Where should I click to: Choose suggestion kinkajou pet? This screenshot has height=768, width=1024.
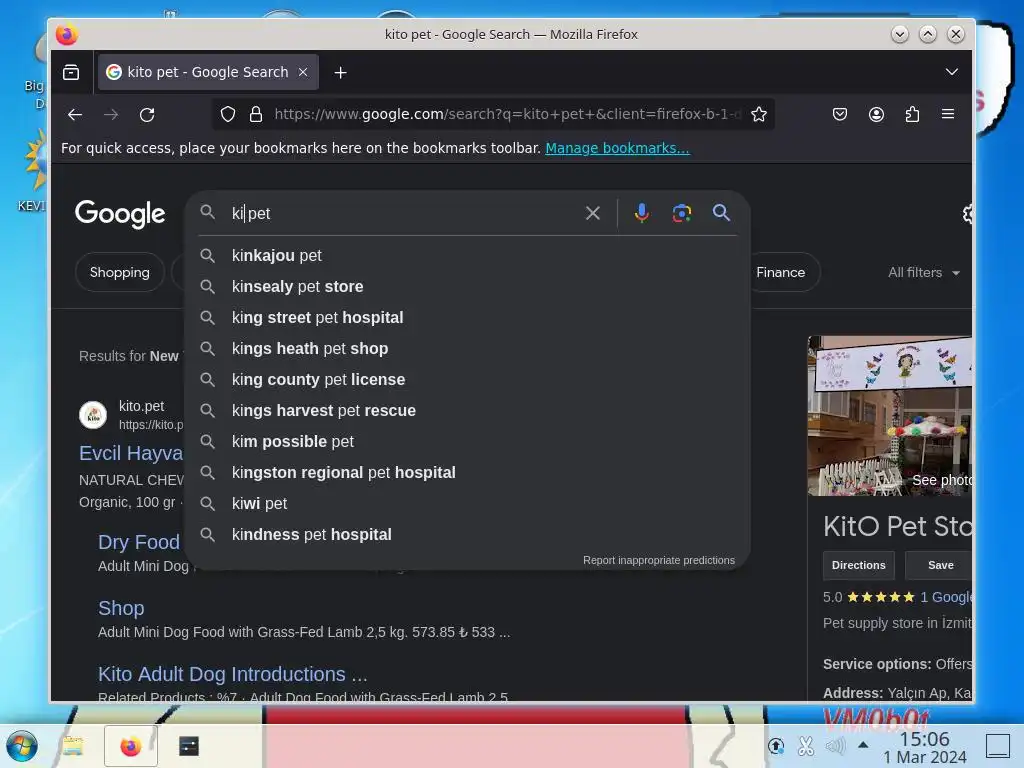(x=467, y=255)
